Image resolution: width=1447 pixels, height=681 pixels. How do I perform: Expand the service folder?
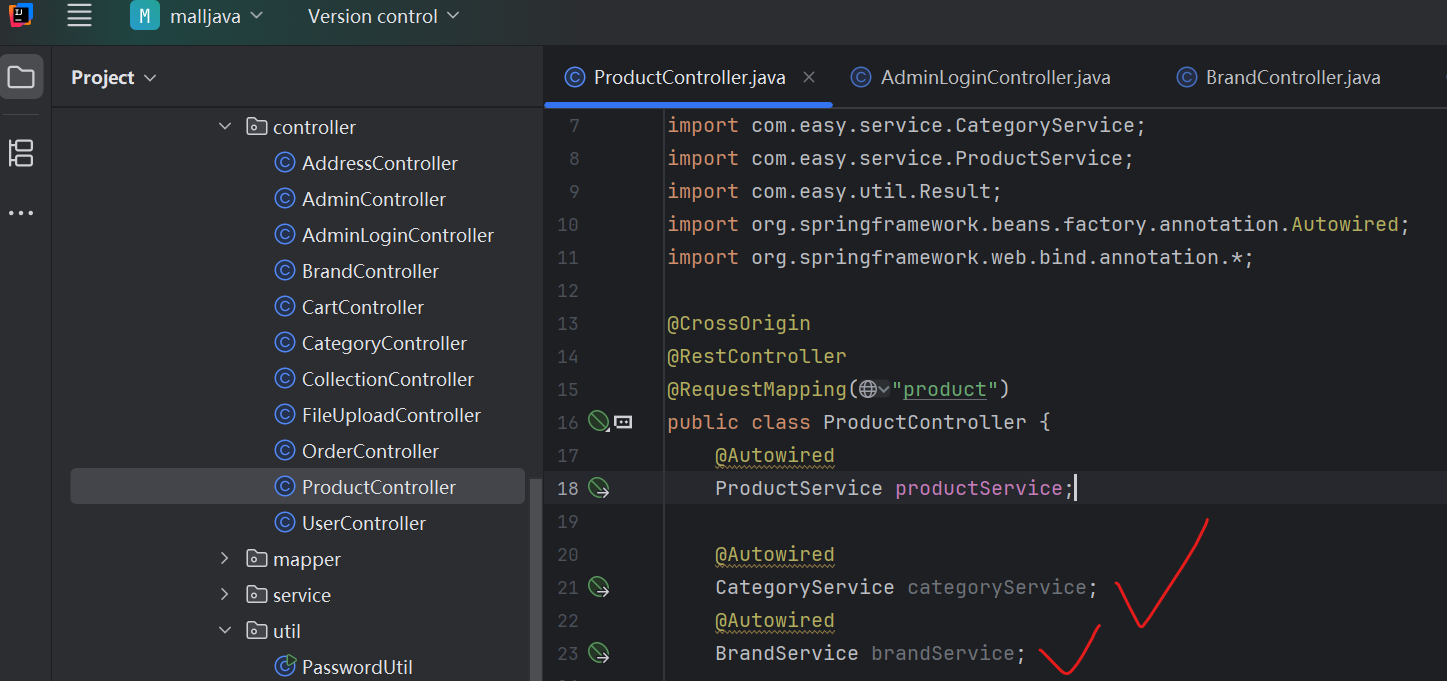click(x=225, y=595)
